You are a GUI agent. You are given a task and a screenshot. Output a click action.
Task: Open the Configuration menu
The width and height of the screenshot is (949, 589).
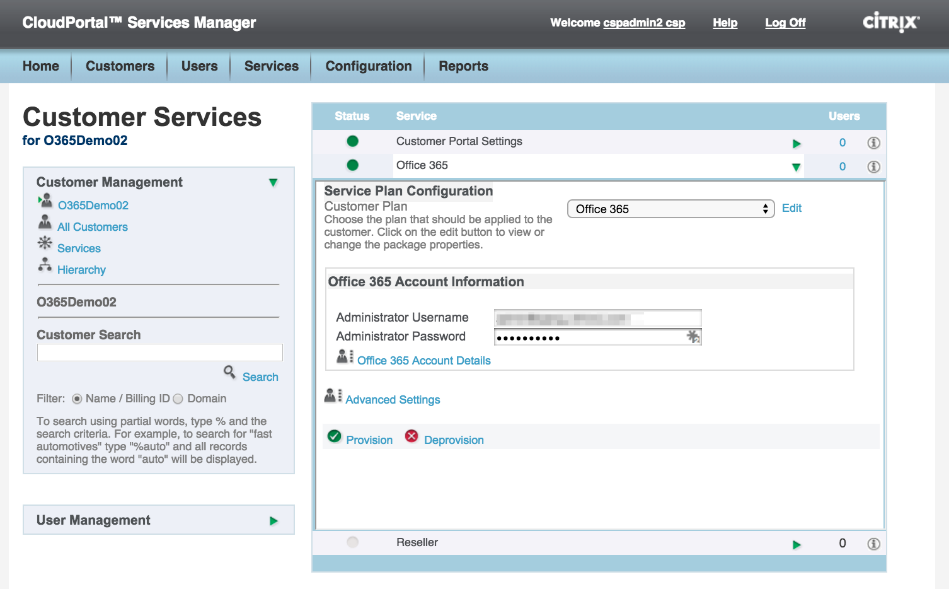click(368, 66)
